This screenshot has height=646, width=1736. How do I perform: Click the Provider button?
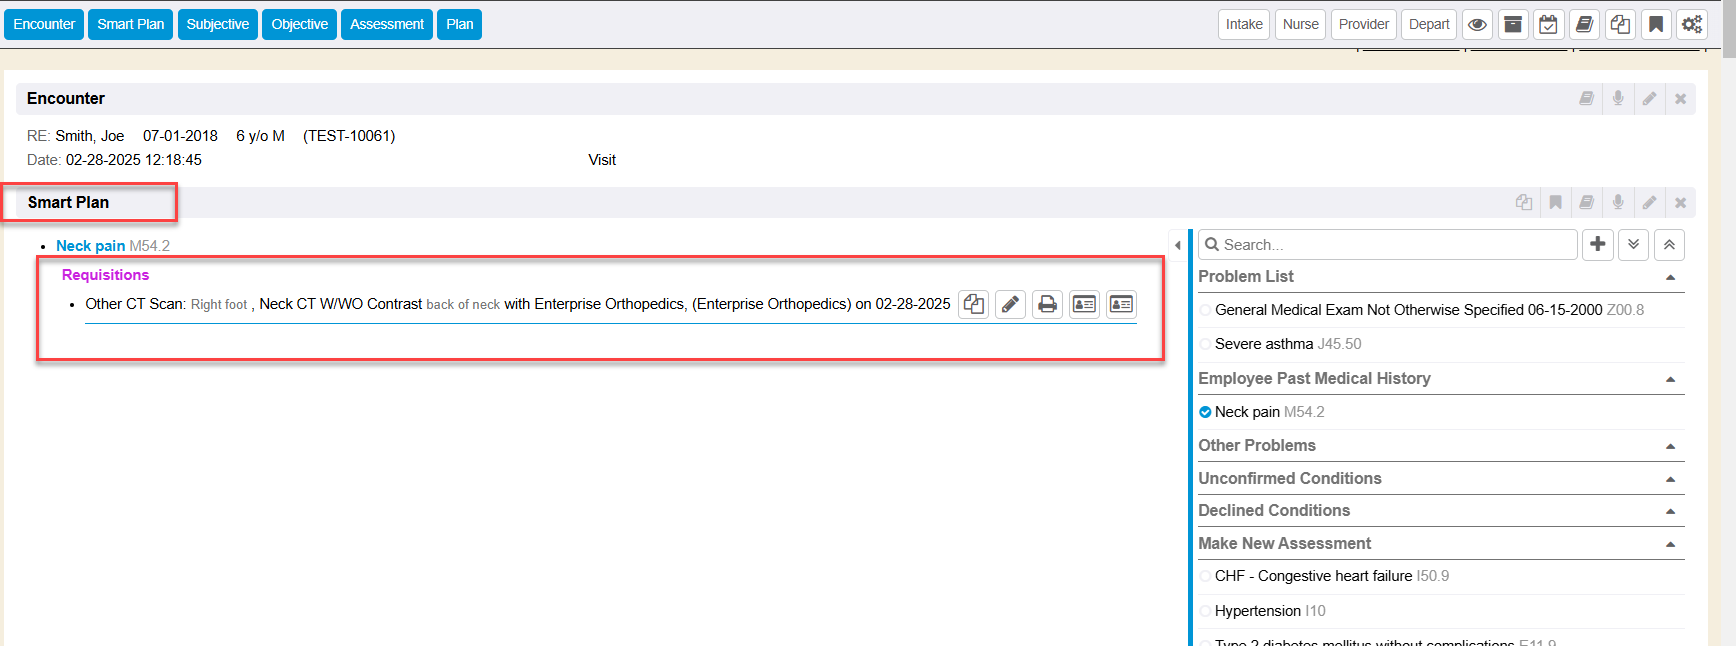(x=1364, y=24)
